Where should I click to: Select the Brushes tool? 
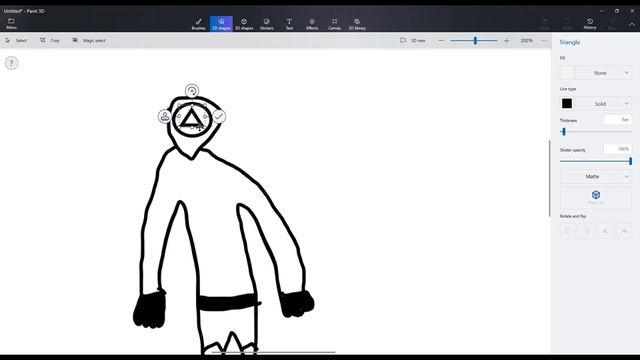[198, 24]
